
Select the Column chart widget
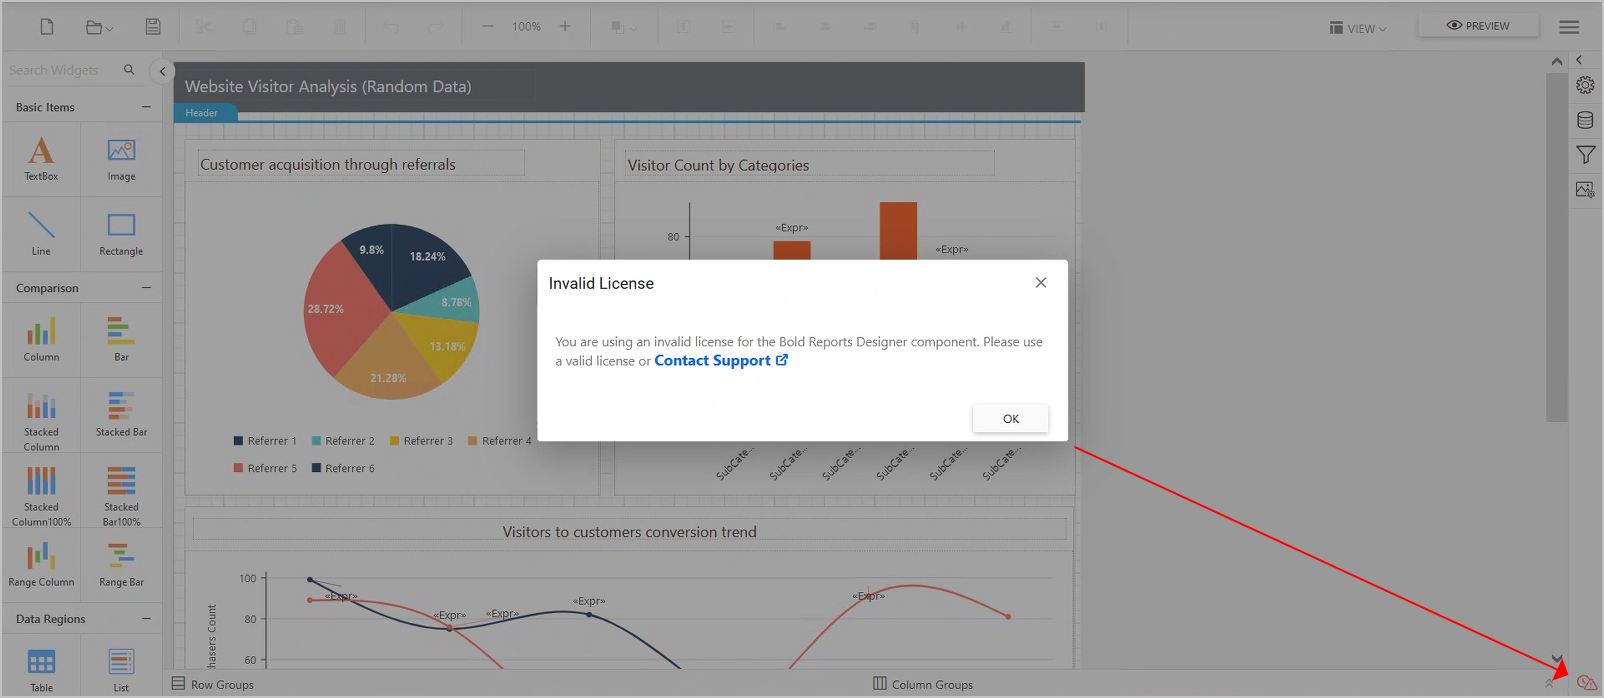click(x=41, y=339)
